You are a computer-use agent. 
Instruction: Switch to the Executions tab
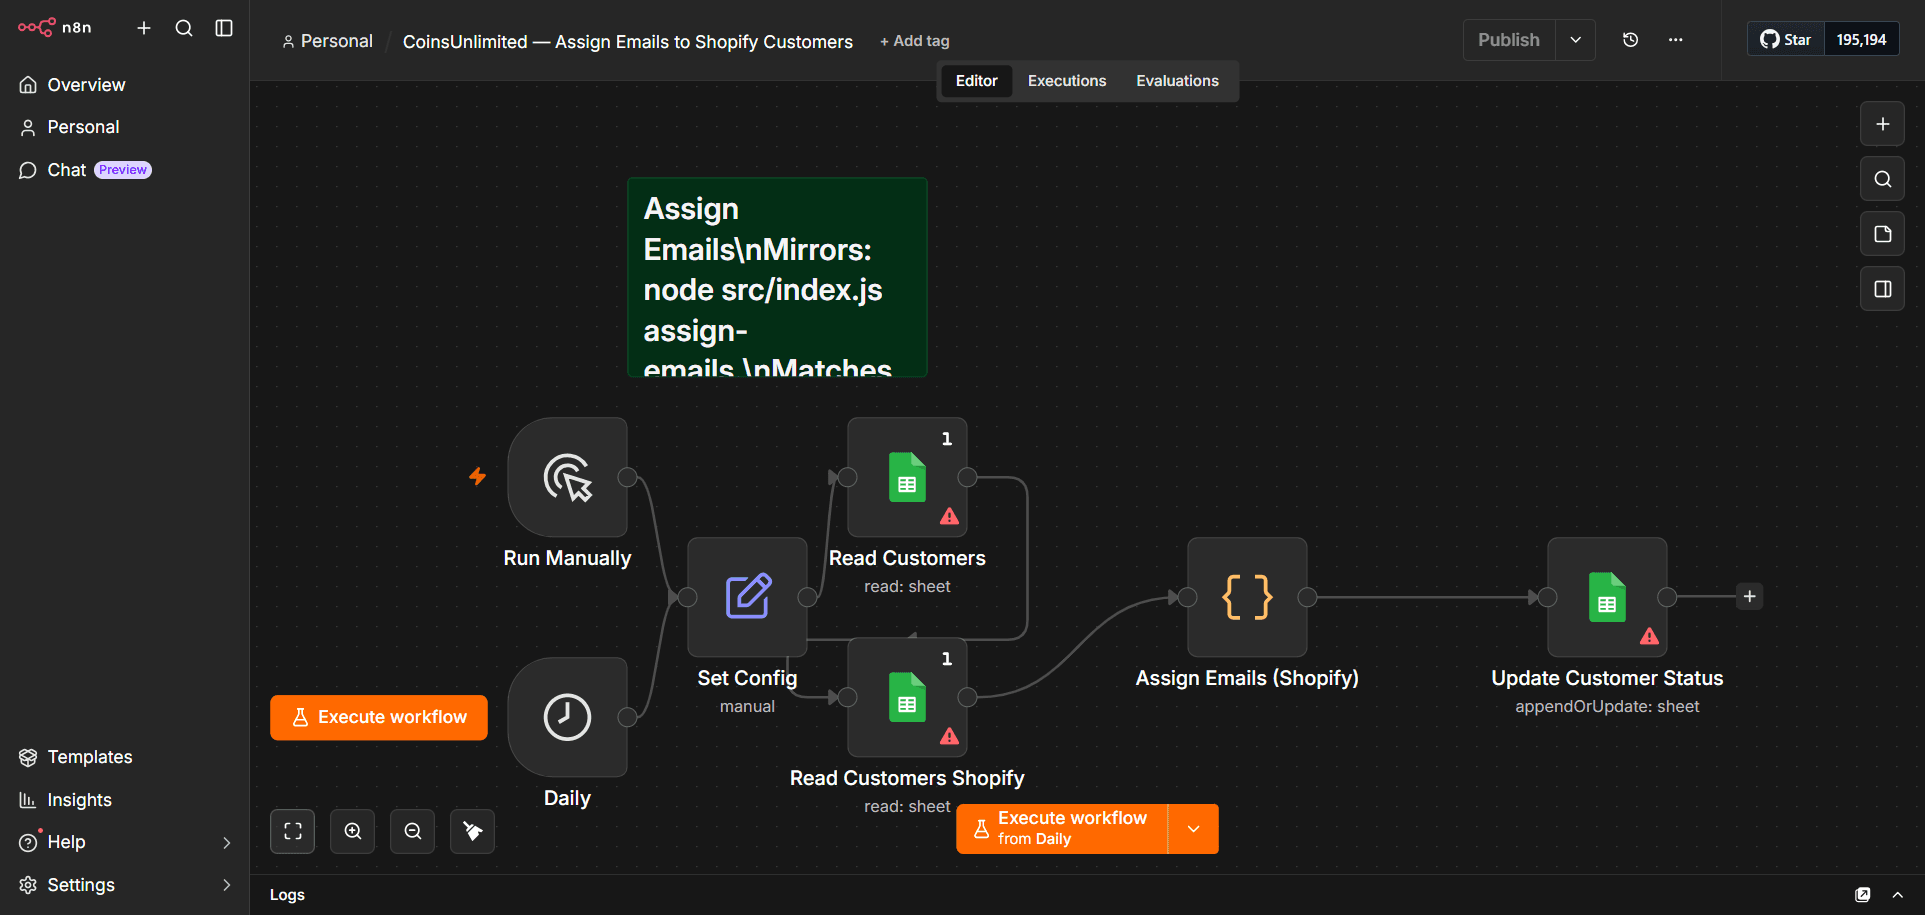(1067, 81)
